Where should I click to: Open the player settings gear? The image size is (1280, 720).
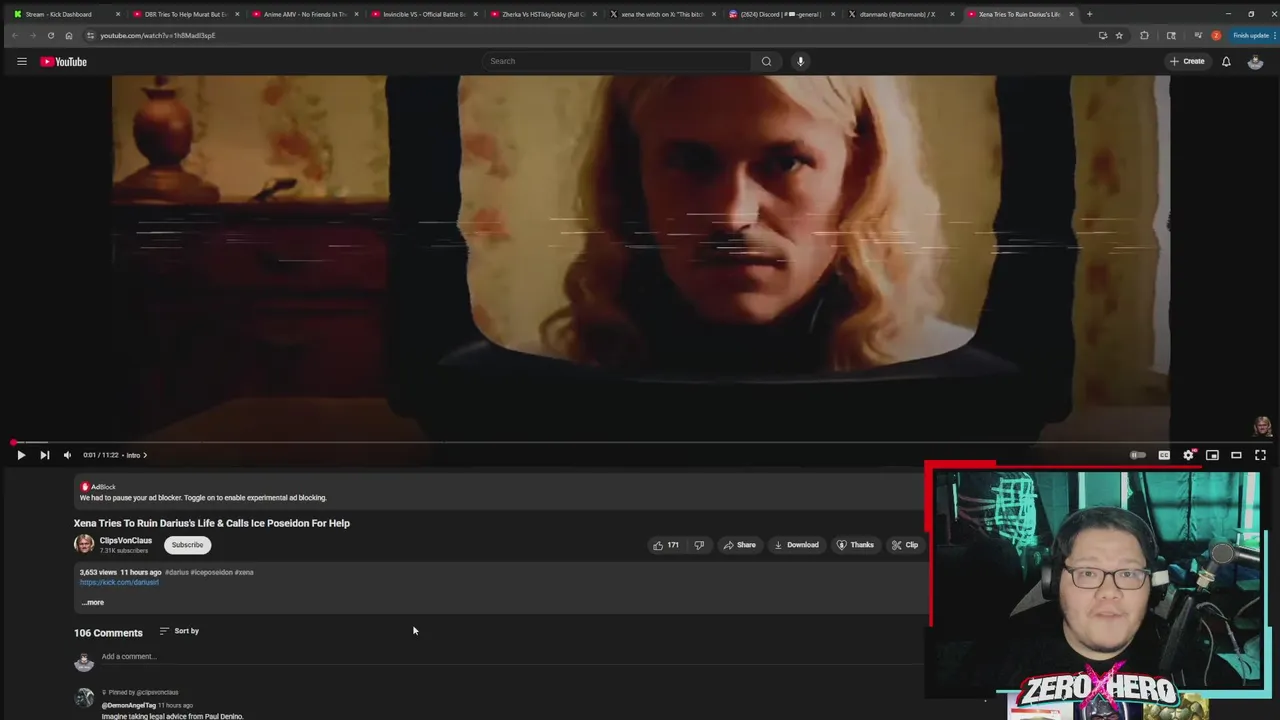1188,455
